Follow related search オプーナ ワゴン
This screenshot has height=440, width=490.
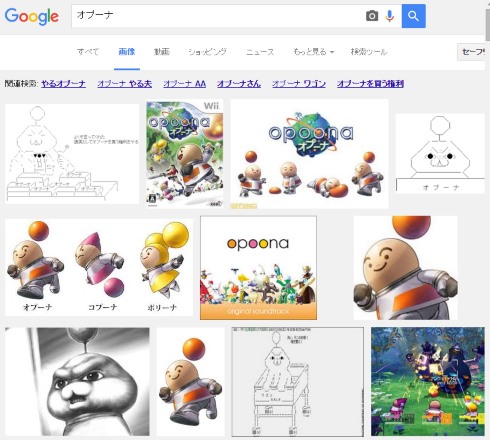coord(299,84)
